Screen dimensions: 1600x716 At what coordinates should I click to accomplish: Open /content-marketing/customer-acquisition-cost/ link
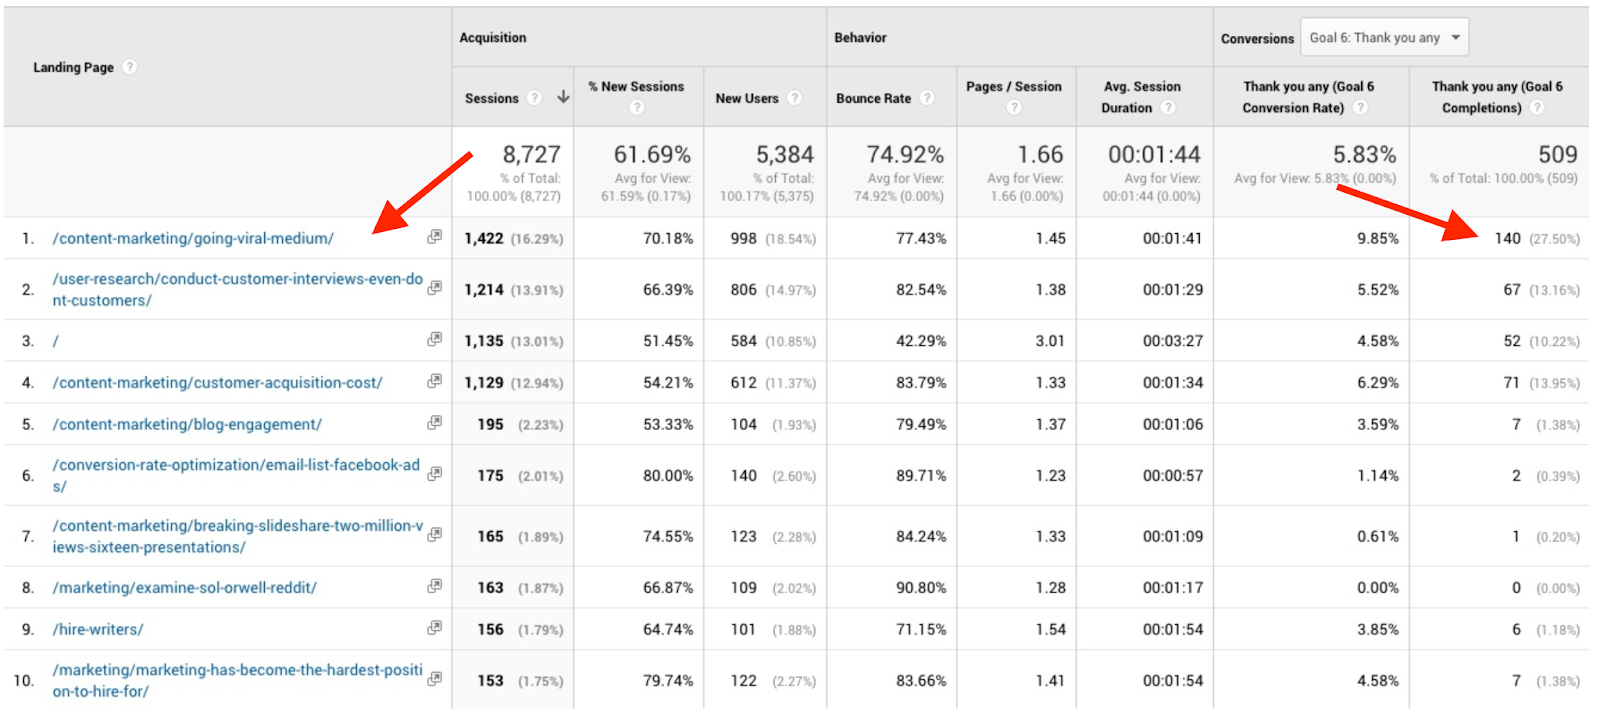click(x=217, y=382)
